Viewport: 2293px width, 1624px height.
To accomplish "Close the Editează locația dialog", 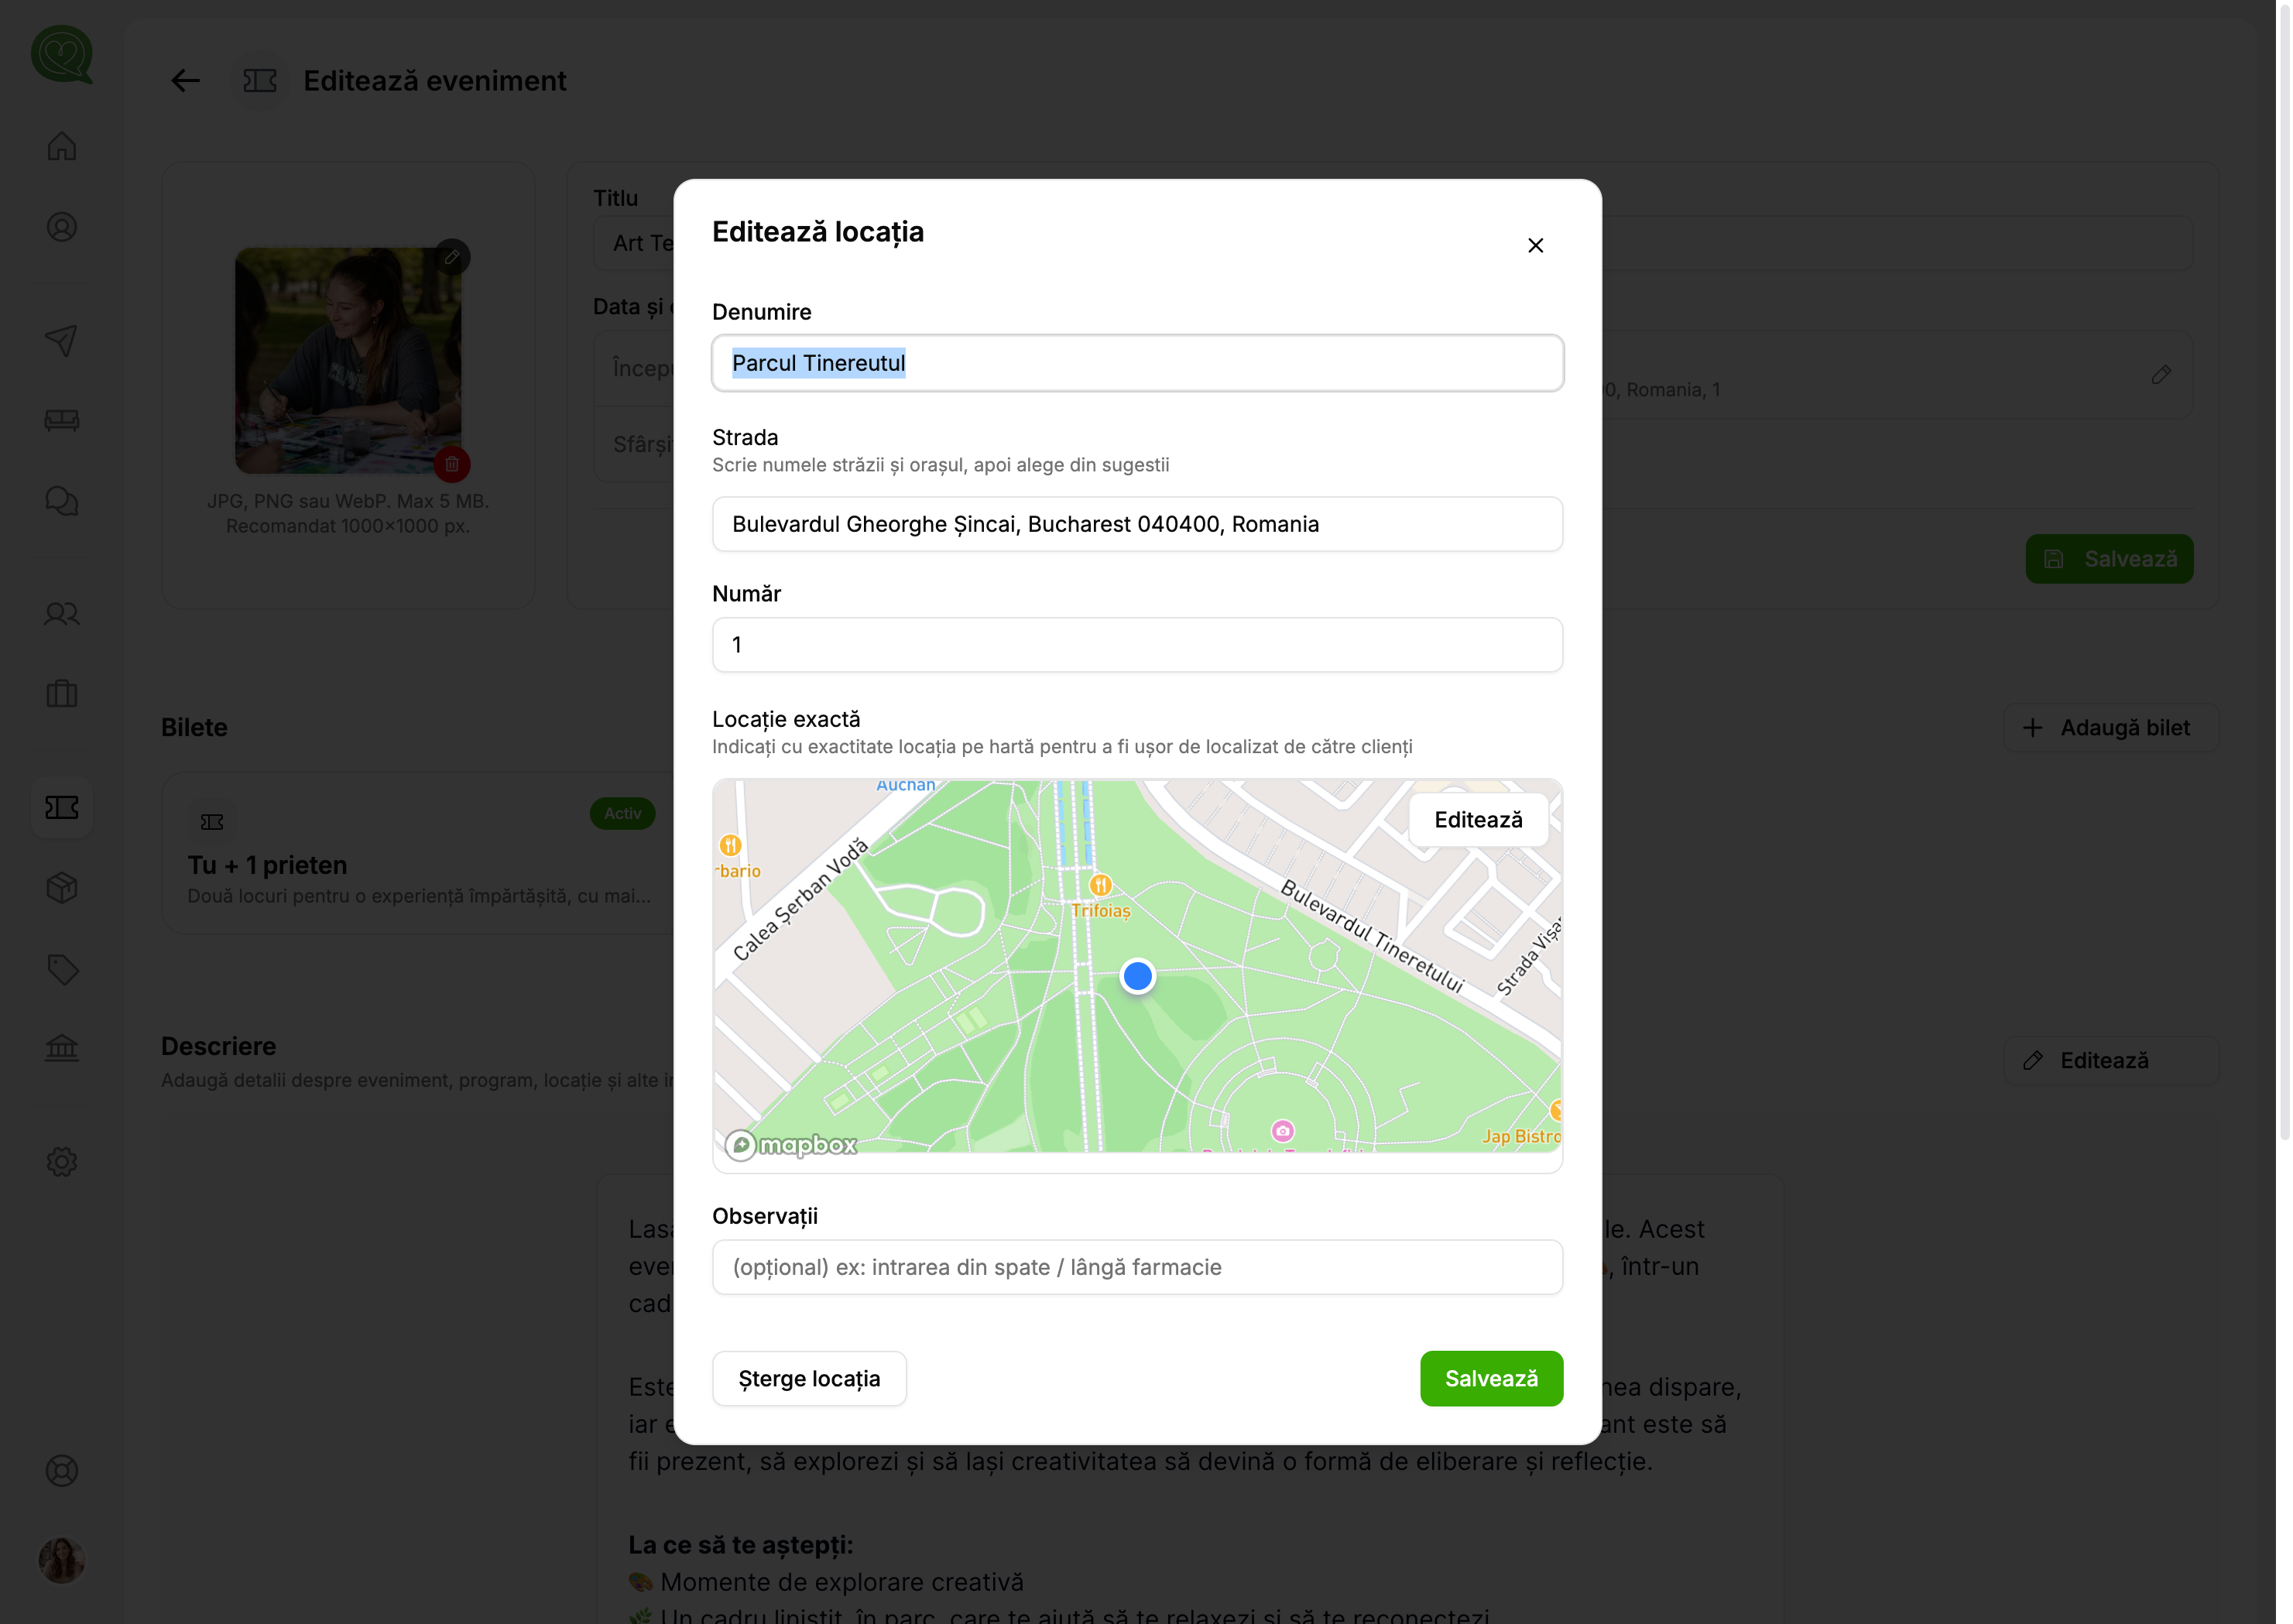I will (1535, 245).
